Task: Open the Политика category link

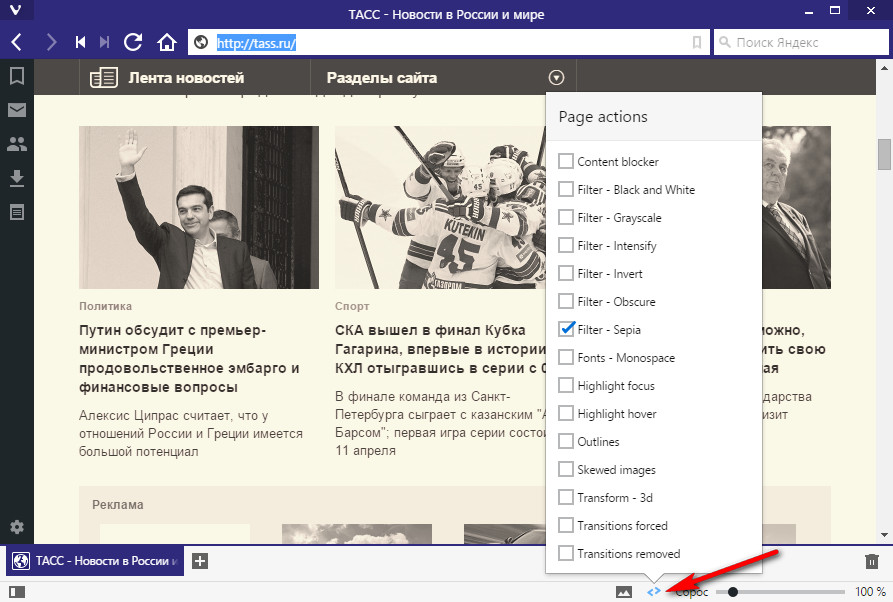Action: pyautogui.click(x=105, y=306)
